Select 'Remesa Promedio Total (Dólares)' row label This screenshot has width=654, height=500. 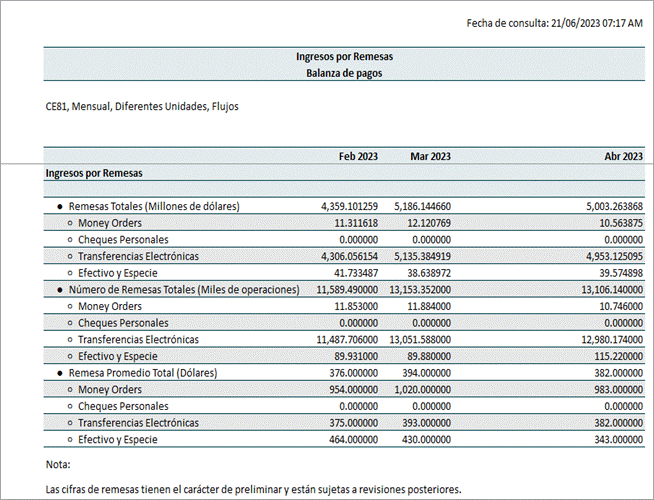coord(143,373)
